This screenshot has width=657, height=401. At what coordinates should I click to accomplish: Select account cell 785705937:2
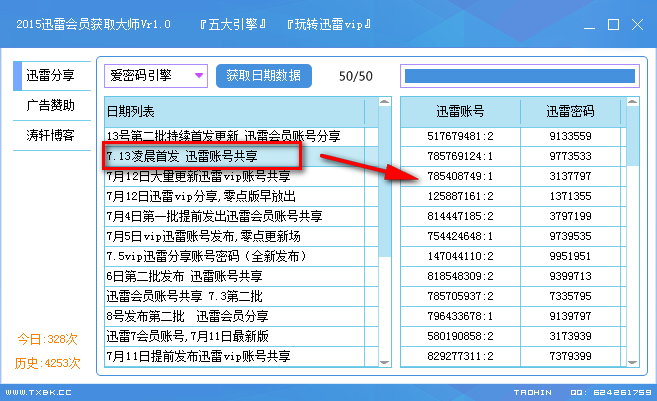click(x=460, y=296)
